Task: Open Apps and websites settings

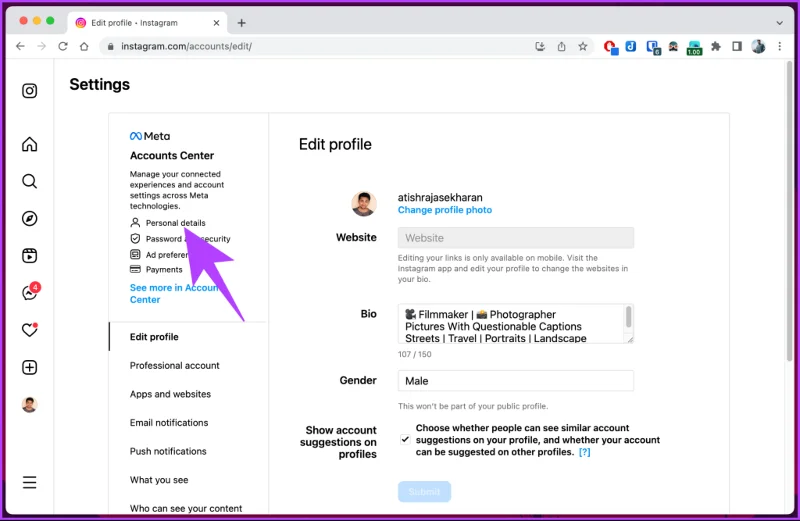Action: 170,394
